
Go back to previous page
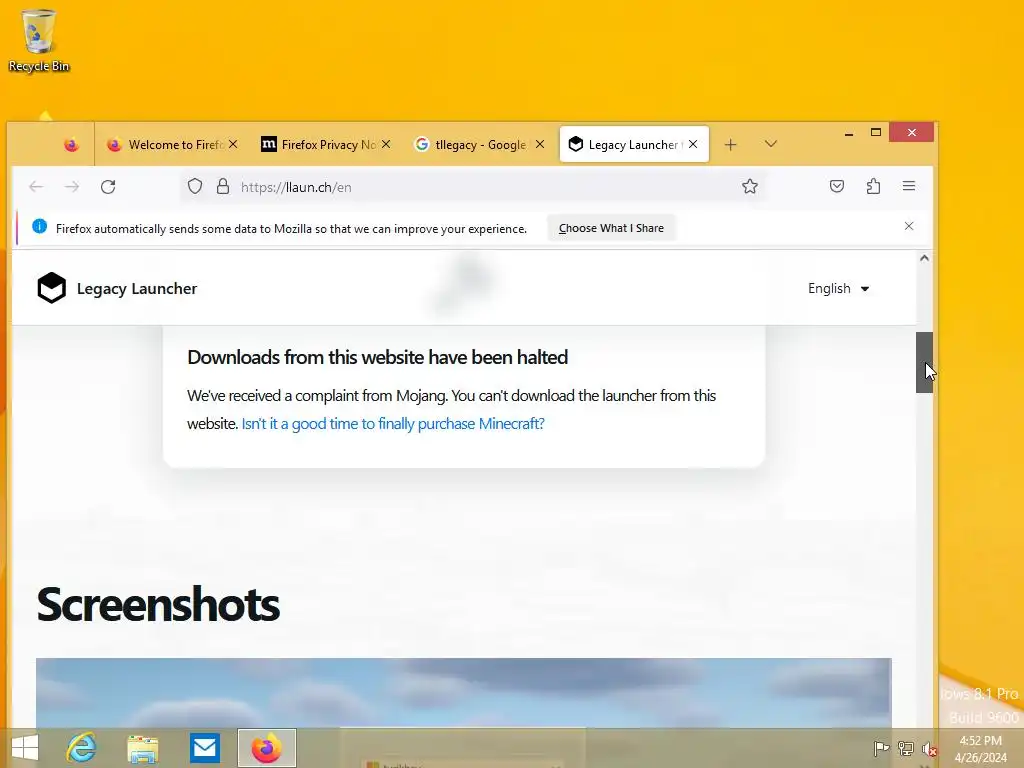36,187
